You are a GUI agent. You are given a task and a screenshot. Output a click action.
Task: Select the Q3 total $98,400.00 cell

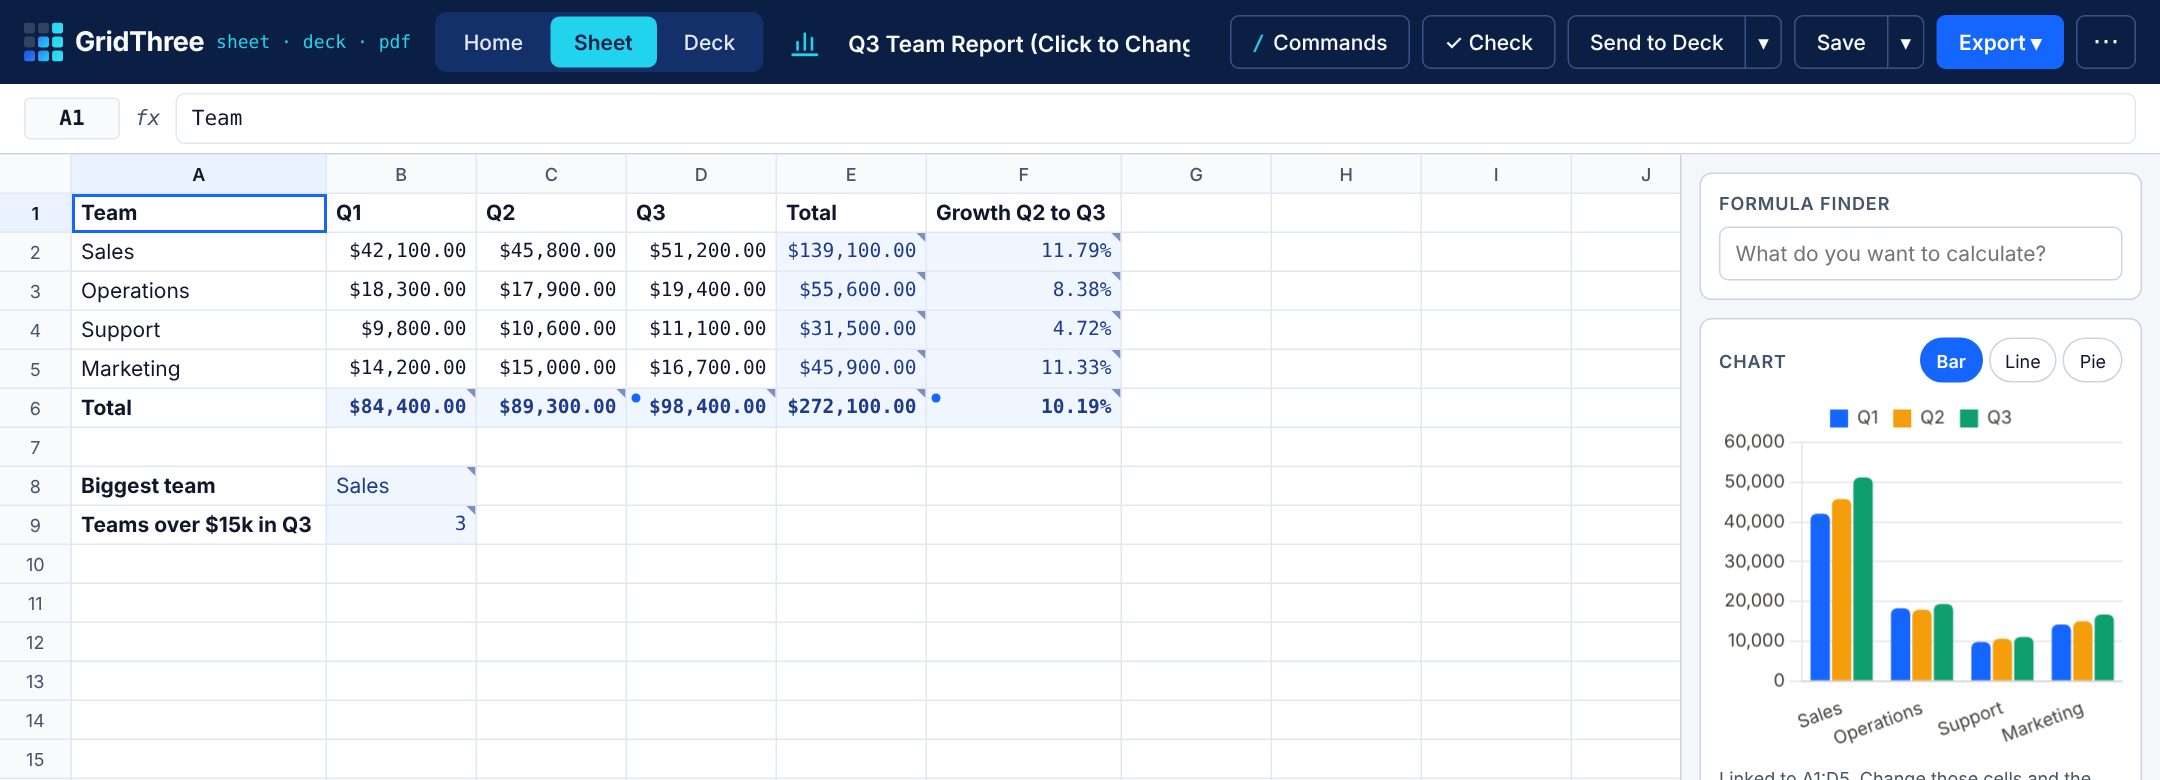[x=701, y=408]
